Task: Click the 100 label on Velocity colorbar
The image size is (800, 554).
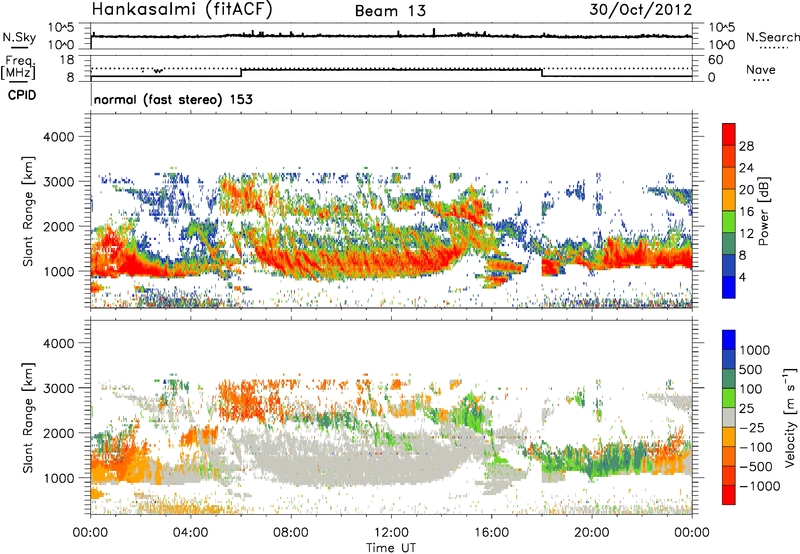Action: coord(753,389)
